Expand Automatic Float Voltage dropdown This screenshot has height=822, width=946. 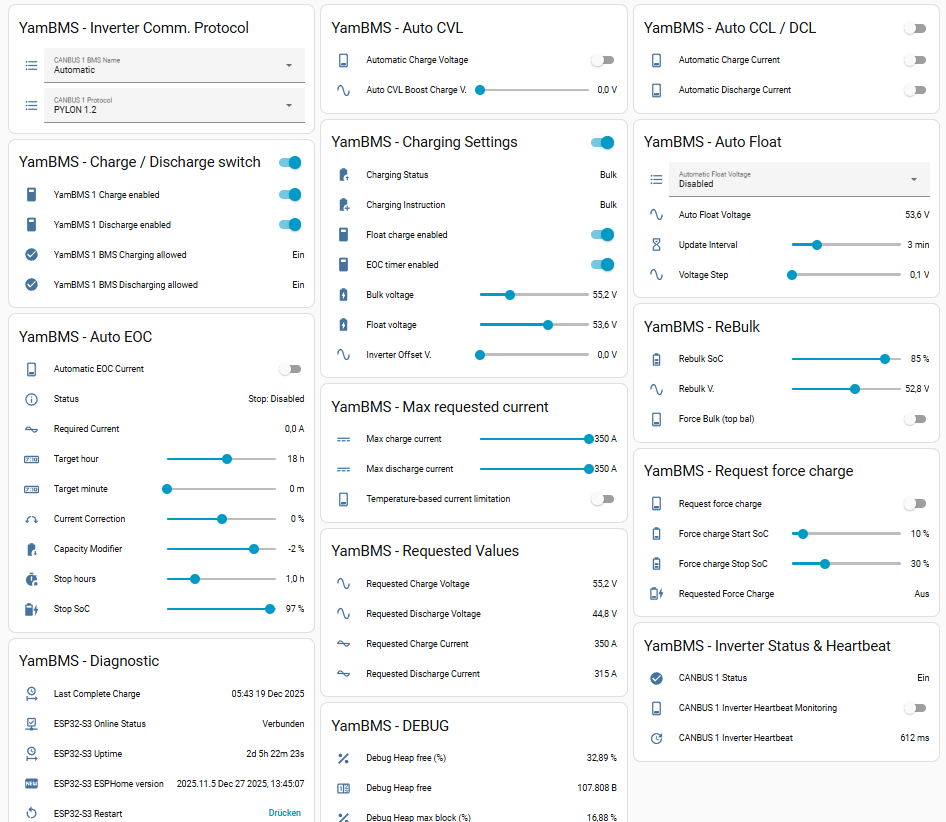click(799, 180)
